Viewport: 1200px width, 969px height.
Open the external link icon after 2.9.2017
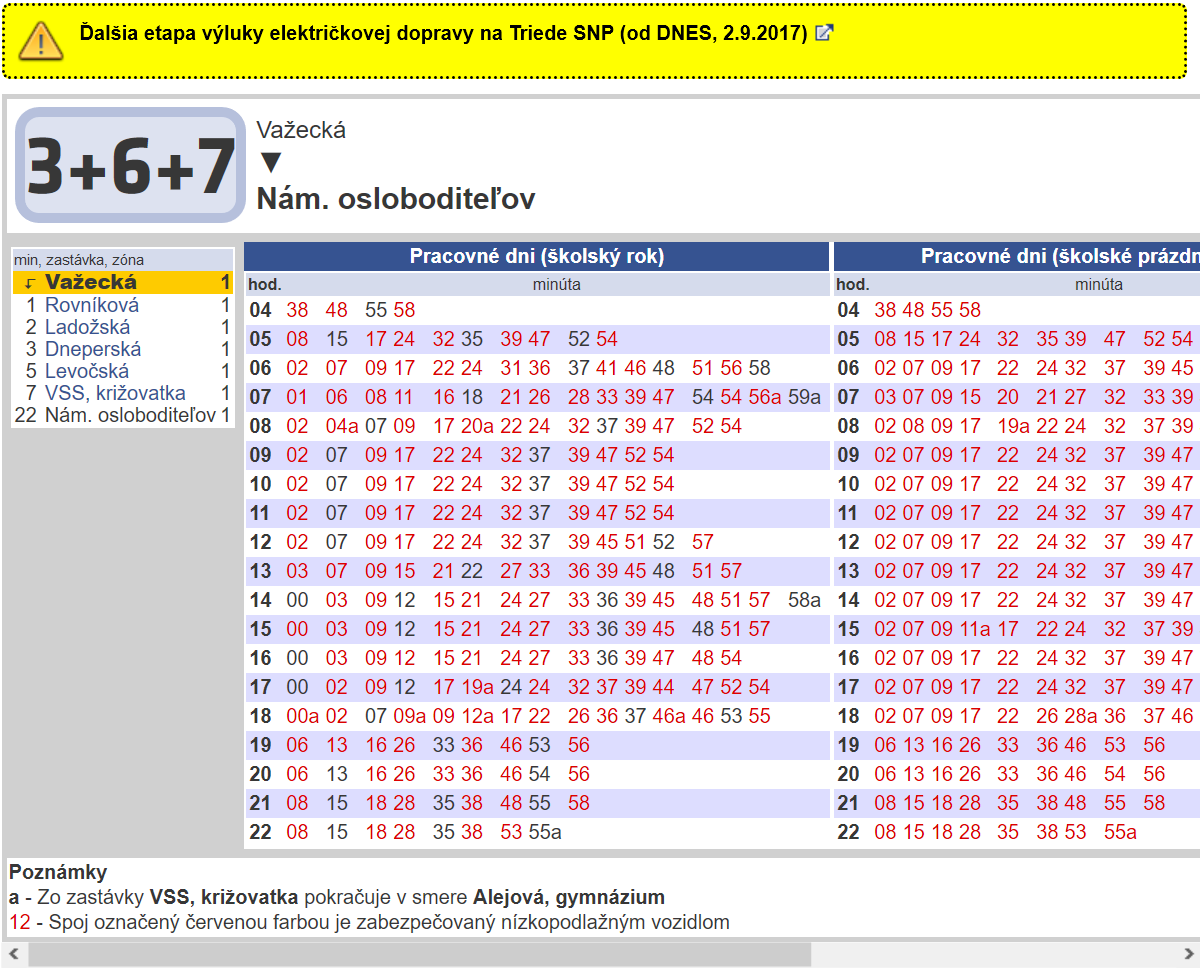click(x=824, y=32)
